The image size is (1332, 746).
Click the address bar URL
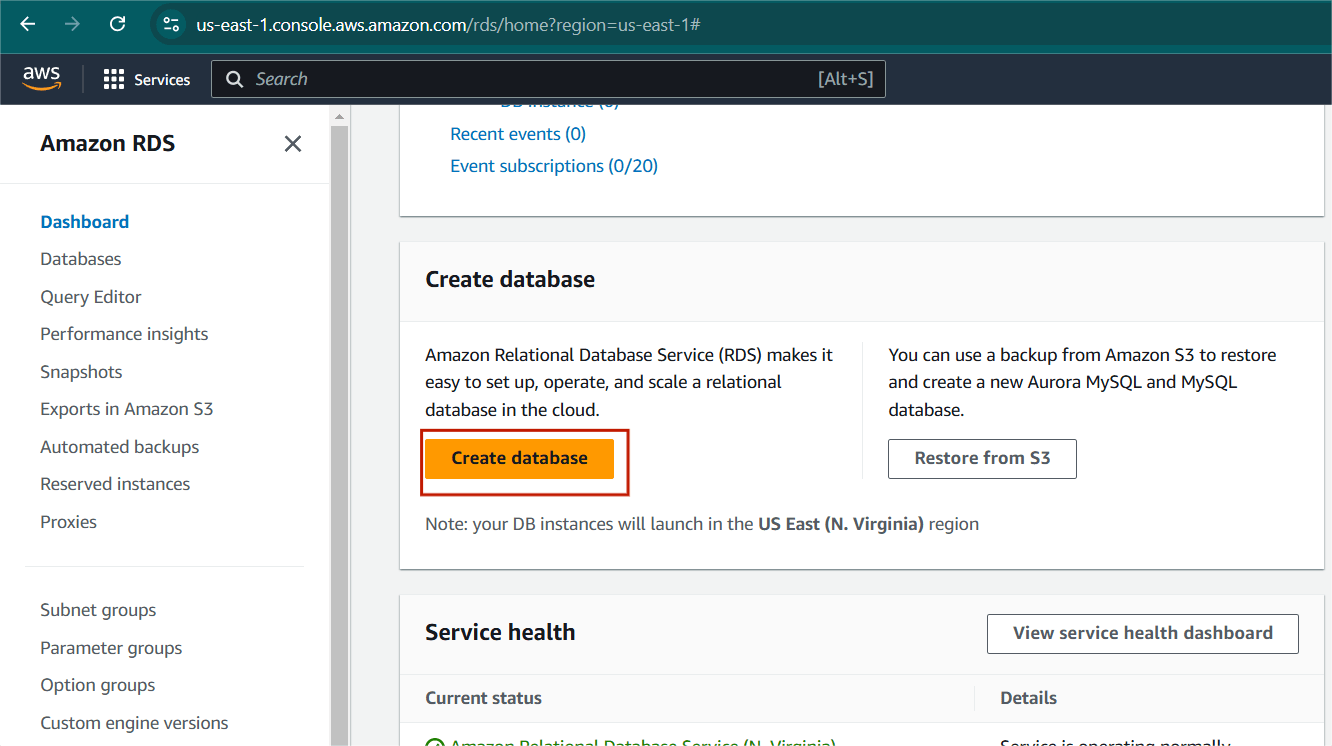448,24
